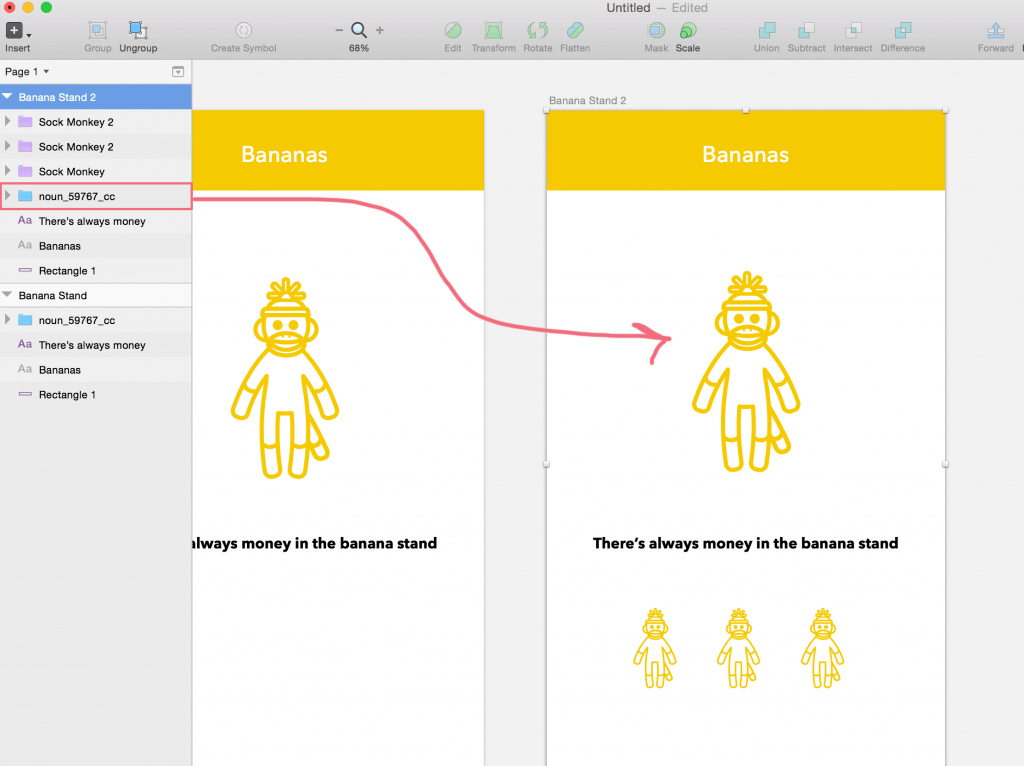
Task: Click the Subtract boolean icon
Action: click(x=807, y=31)
